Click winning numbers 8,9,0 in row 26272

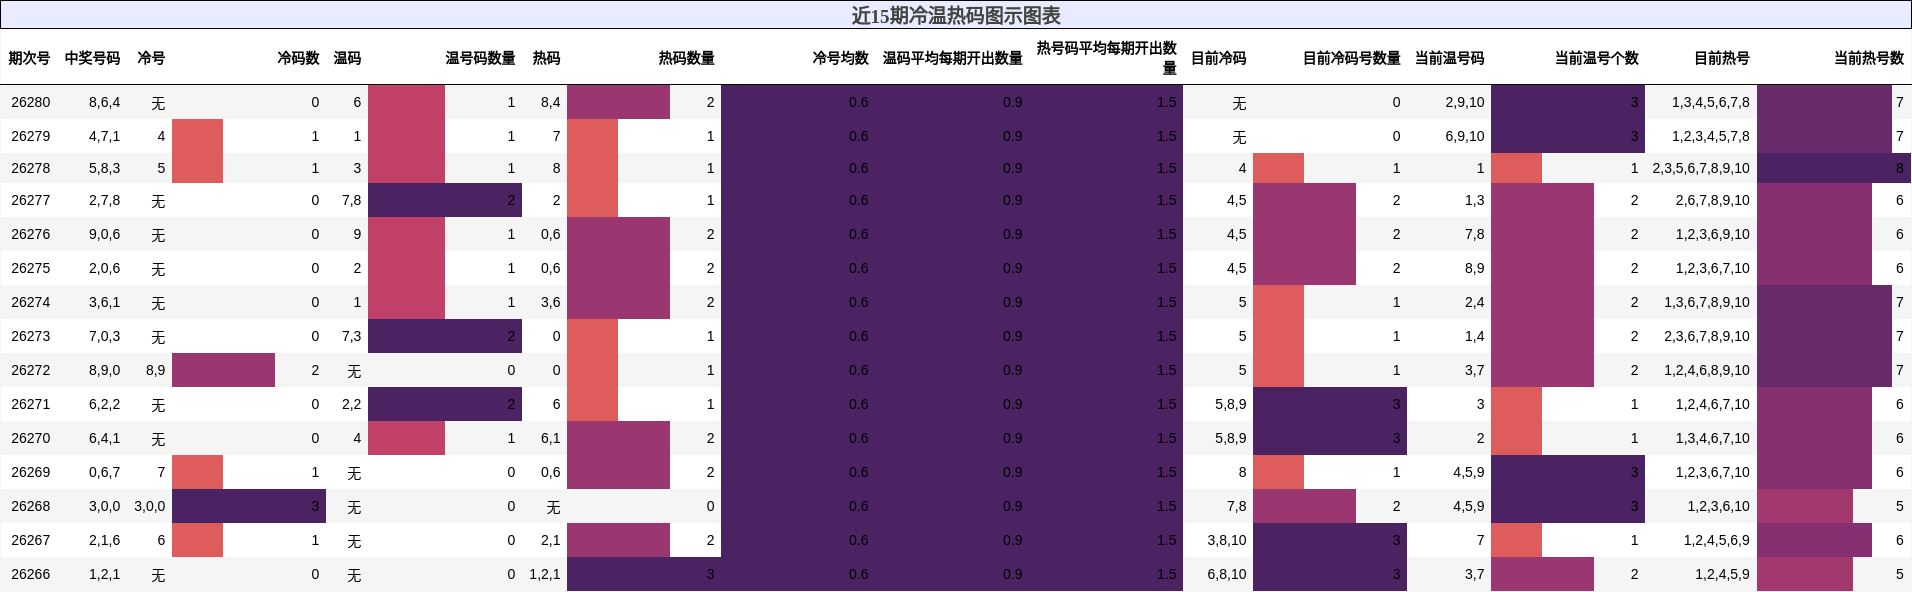(104, 370)
